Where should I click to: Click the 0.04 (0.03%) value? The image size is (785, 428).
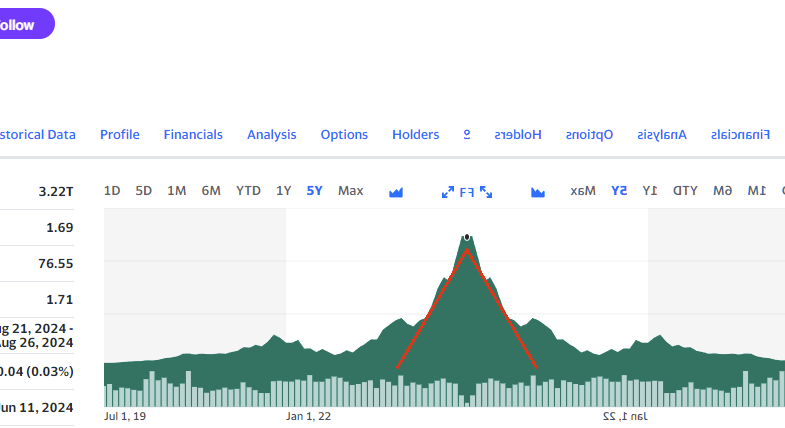37,371
